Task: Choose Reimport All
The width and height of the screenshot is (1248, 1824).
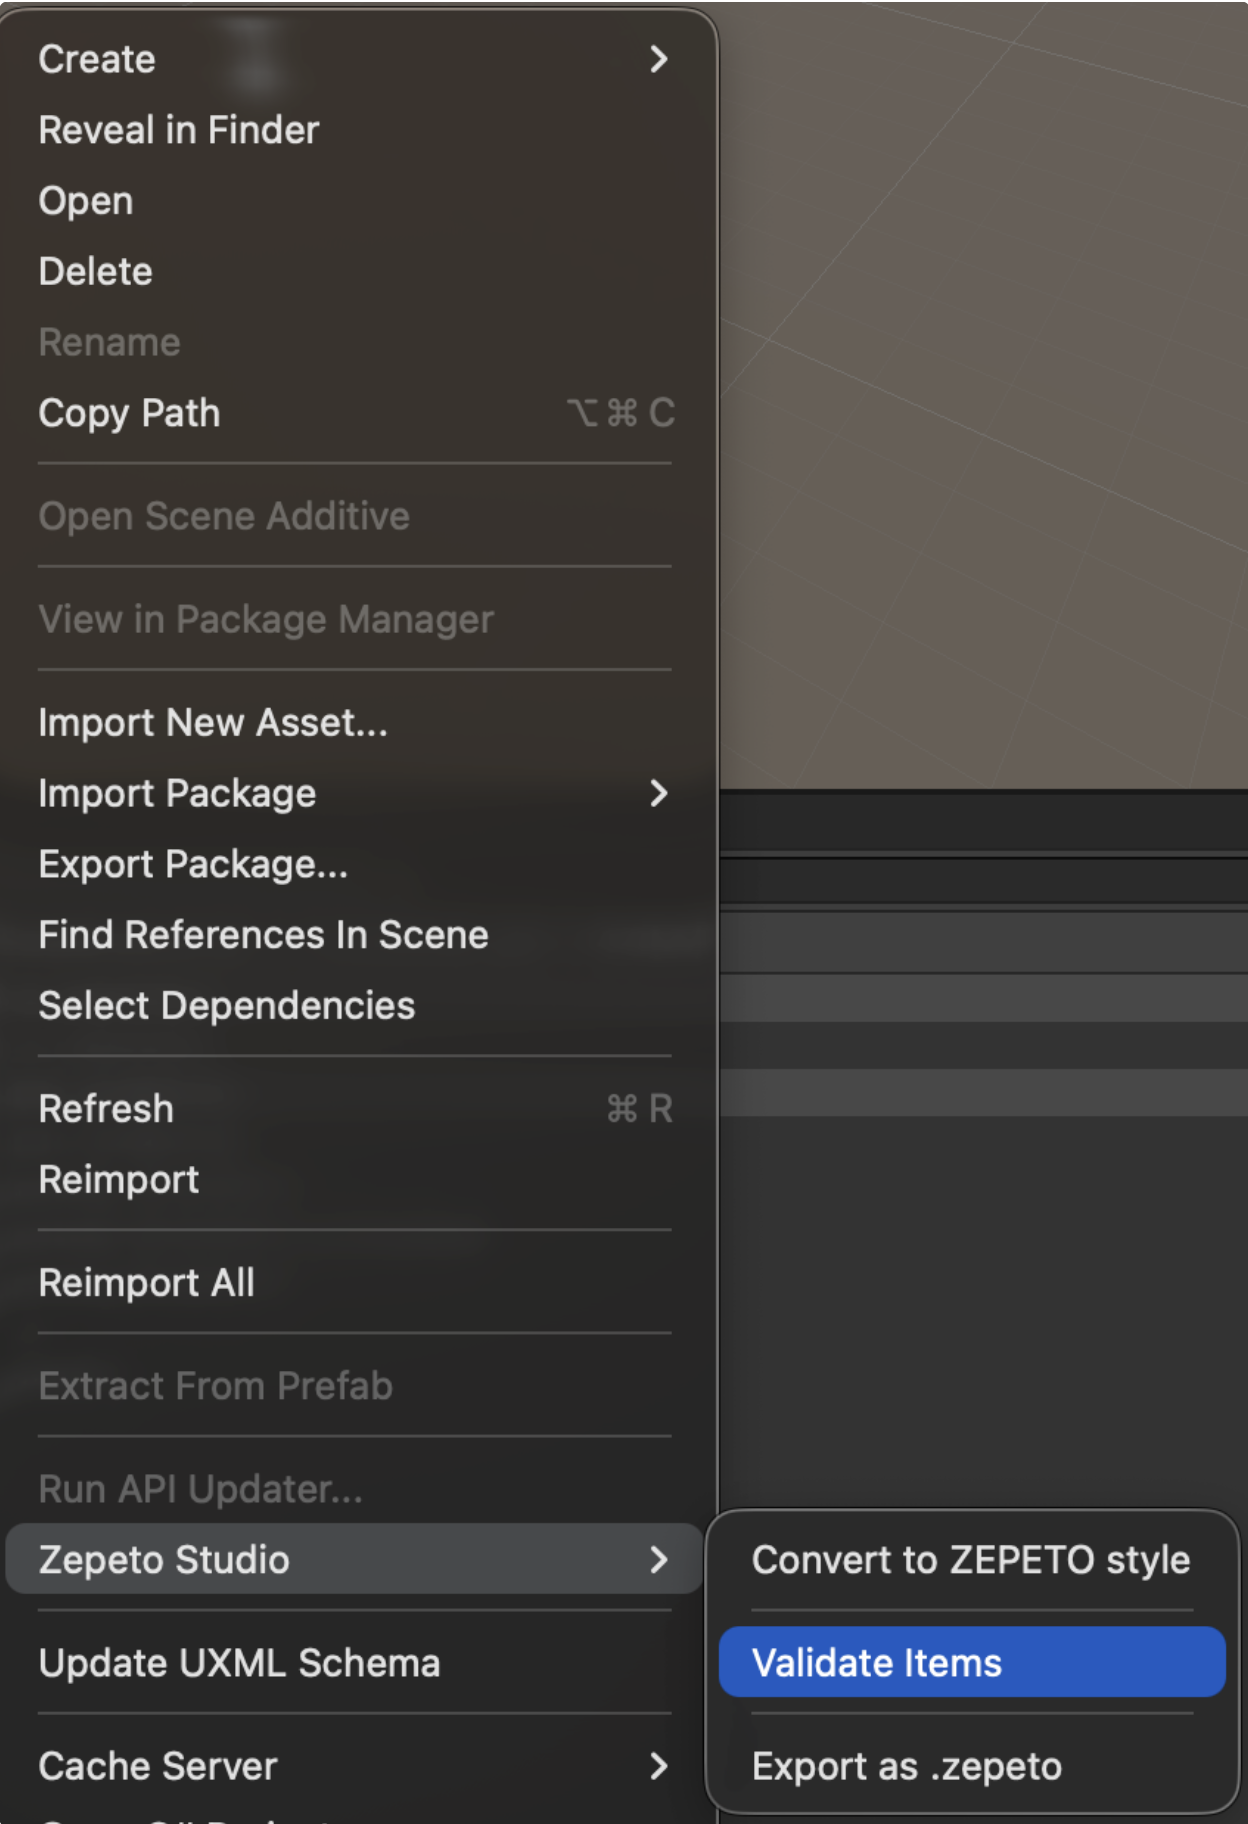Action: pyautogui.click(x=354, y=1283)
